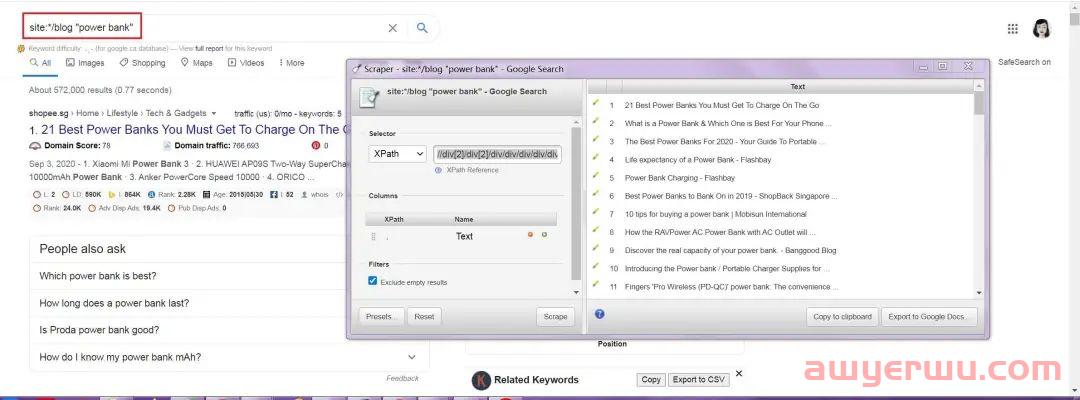Viewport: 1080px width, 400px height.
Task: Toggle Exclude empty results checkbox
Action: [373, 281]
